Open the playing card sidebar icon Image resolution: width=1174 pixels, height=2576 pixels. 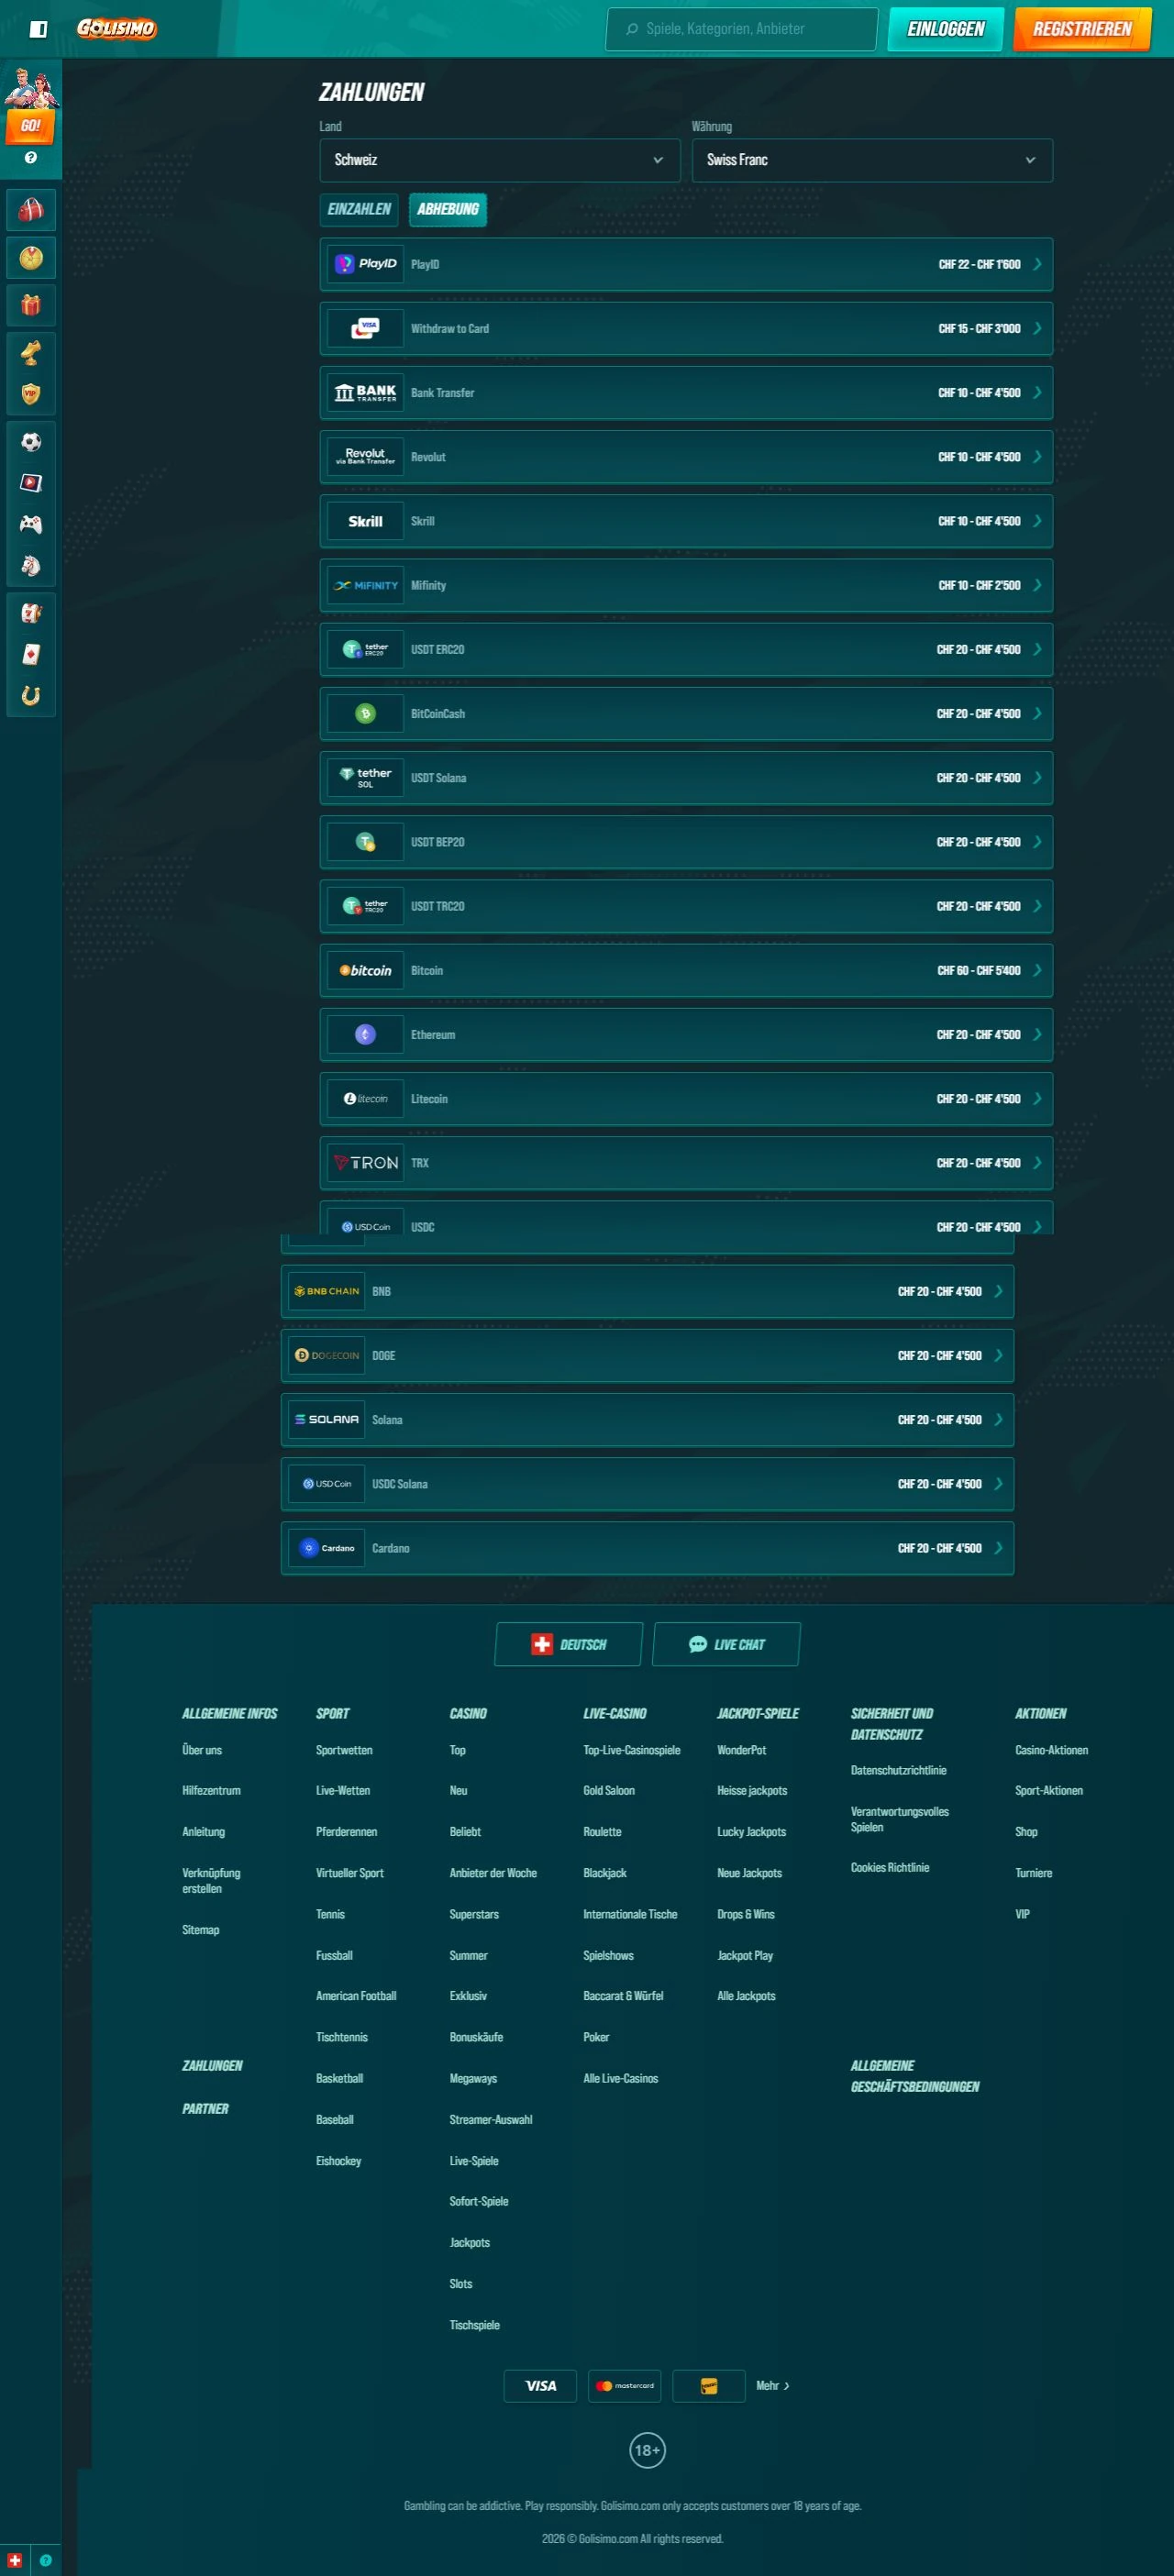pos(31,654)
